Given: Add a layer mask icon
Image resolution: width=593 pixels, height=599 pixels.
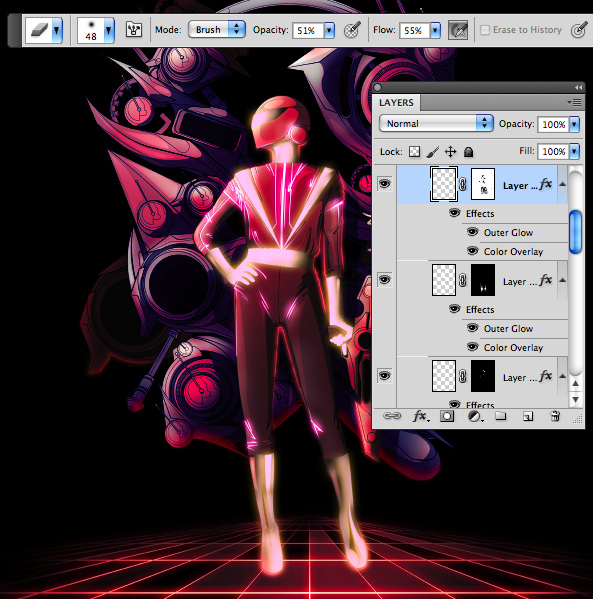Looking at the screenshot, I should 447,416.
